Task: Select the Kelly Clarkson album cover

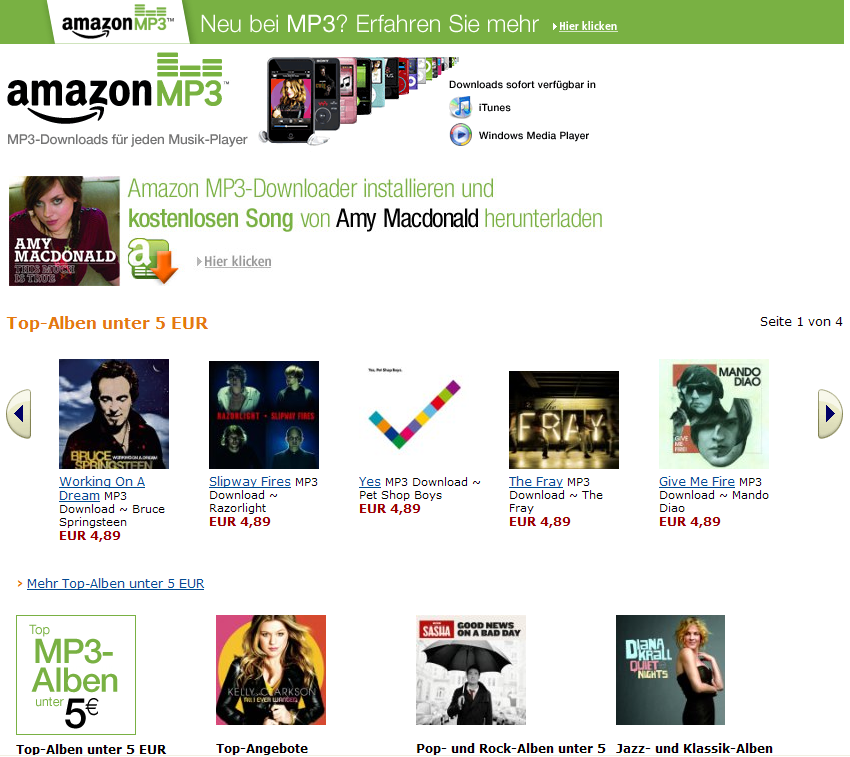Action: (x=271, y=670)
